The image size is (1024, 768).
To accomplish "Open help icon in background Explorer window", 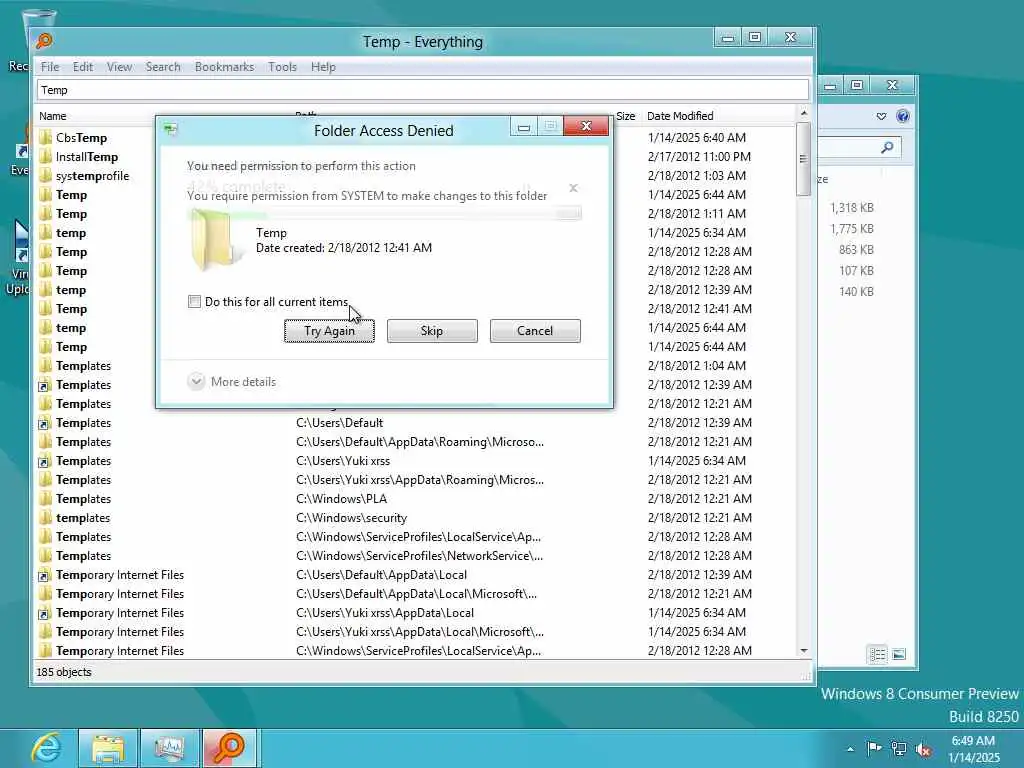I will coord(903,116).
